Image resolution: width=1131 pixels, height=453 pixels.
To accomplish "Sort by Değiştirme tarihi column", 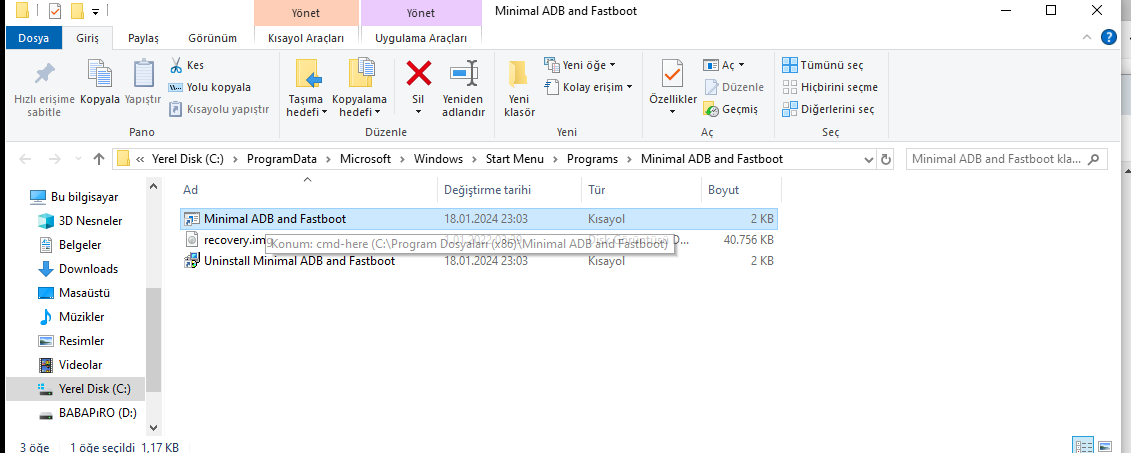I will pyautogui.click(x=509, y=190).
